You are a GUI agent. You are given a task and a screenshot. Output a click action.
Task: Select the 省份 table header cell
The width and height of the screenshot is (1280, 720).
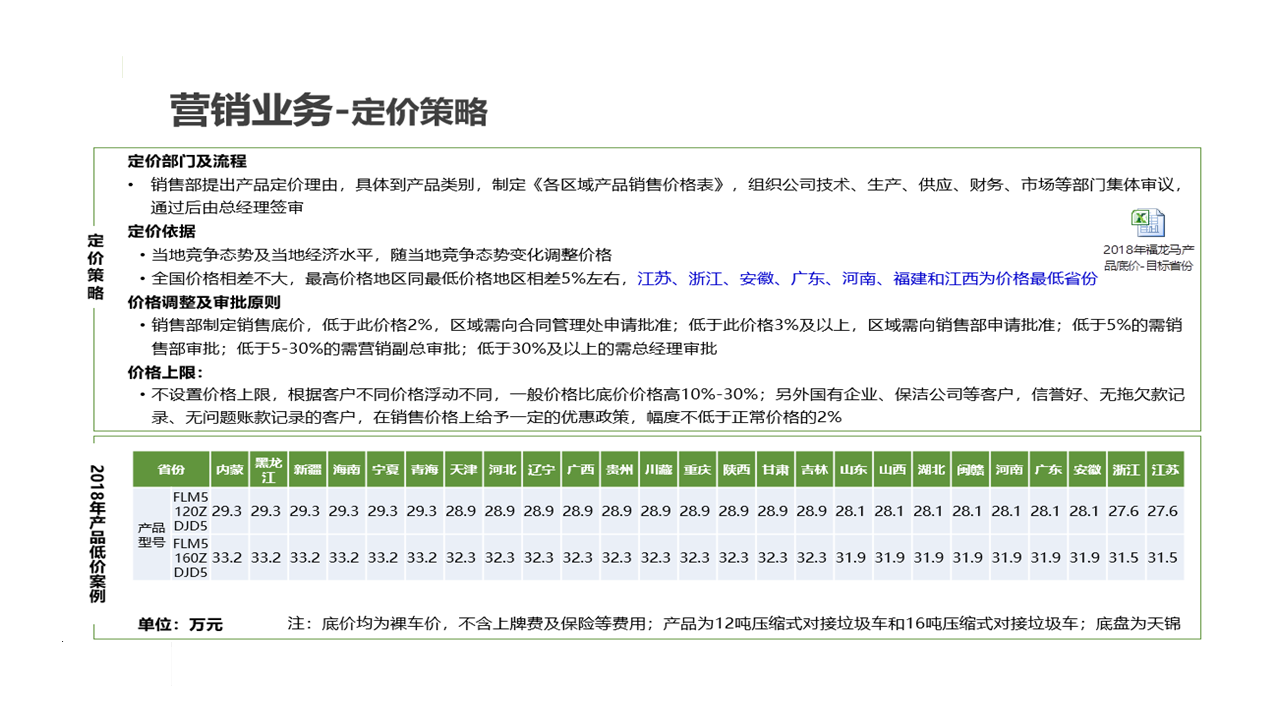click(171, 469)
